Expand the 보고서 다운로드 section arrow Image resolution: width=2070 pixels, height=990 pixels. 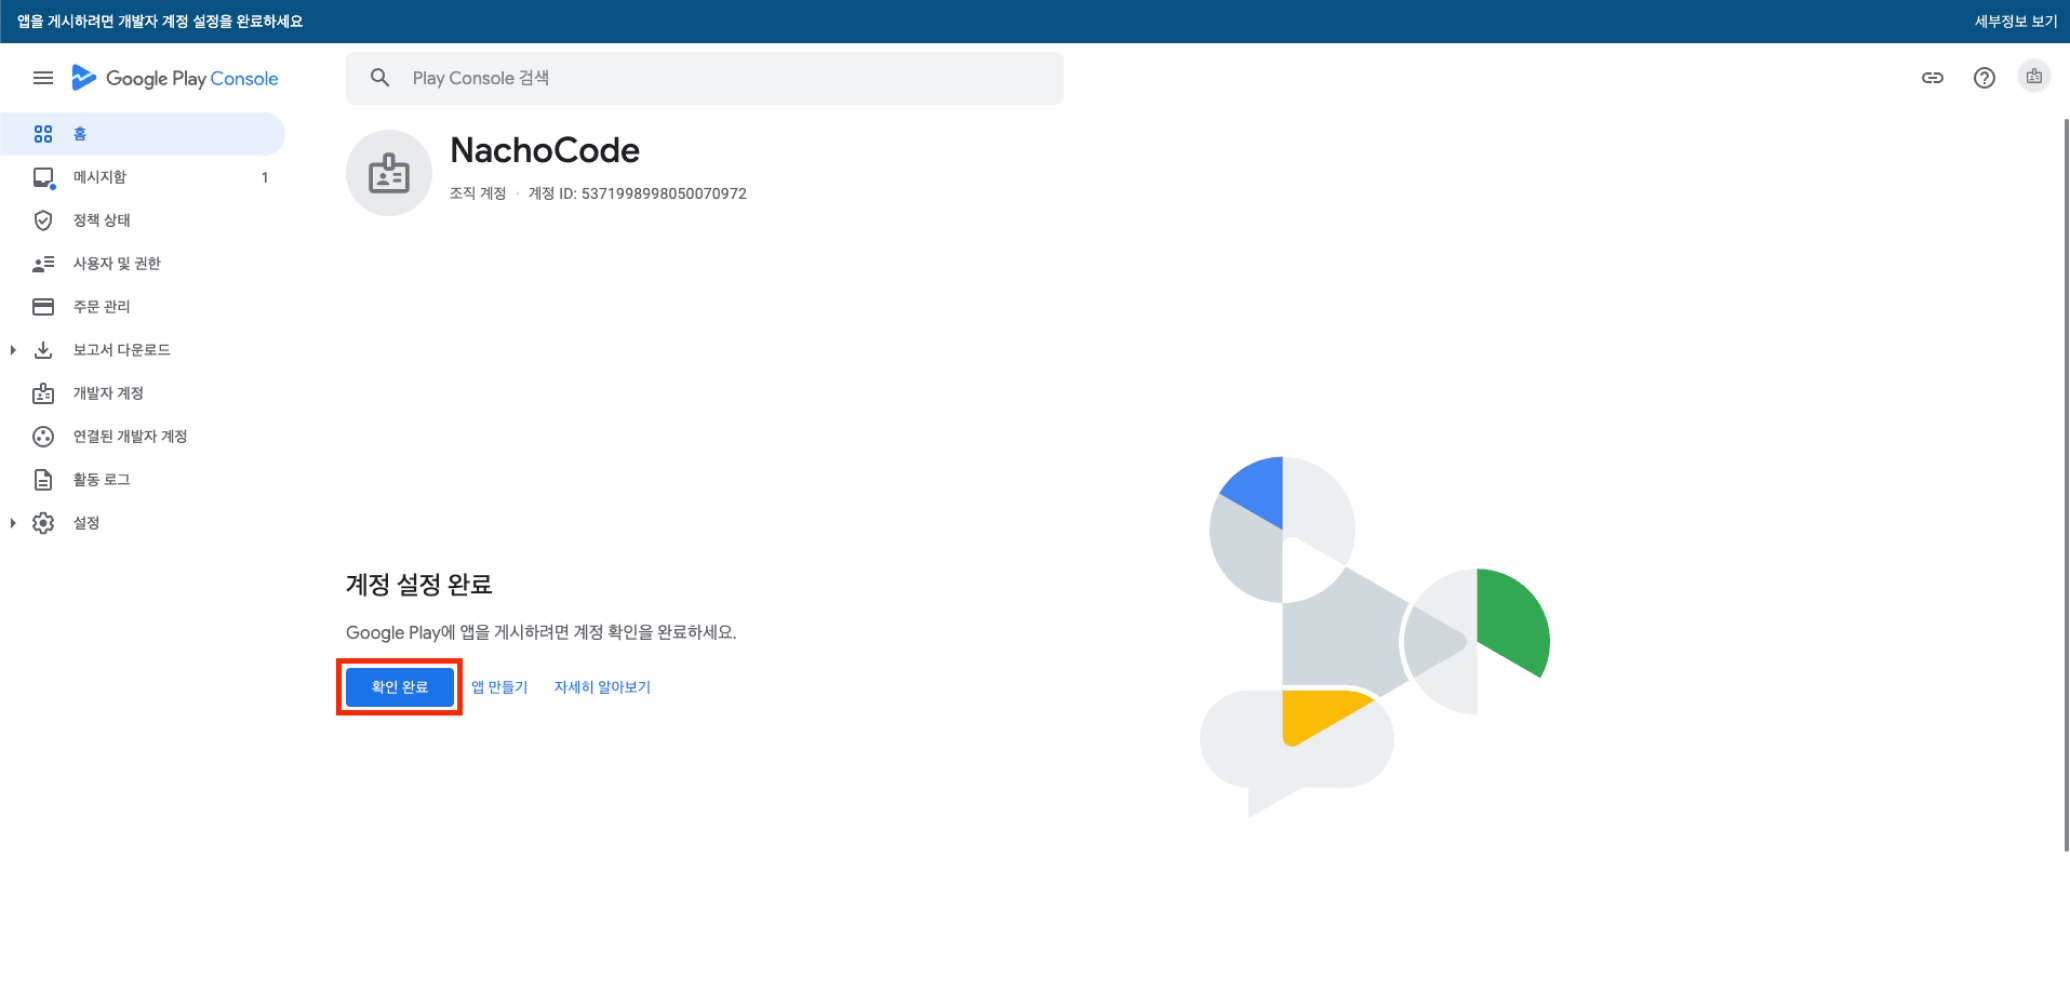pos(13,350)
